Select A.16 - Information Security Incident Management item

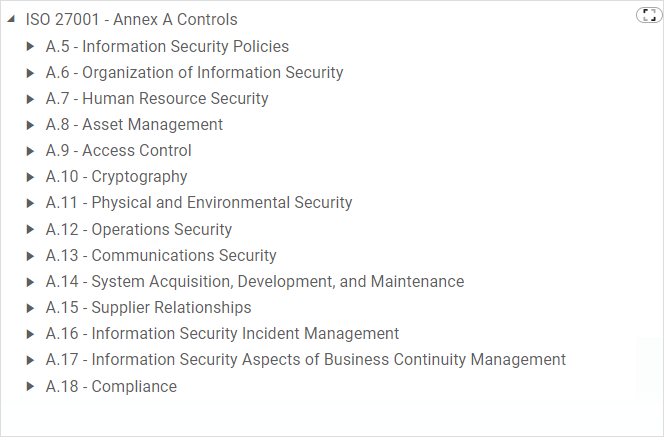pyautogui.click(x=222, y=334)
